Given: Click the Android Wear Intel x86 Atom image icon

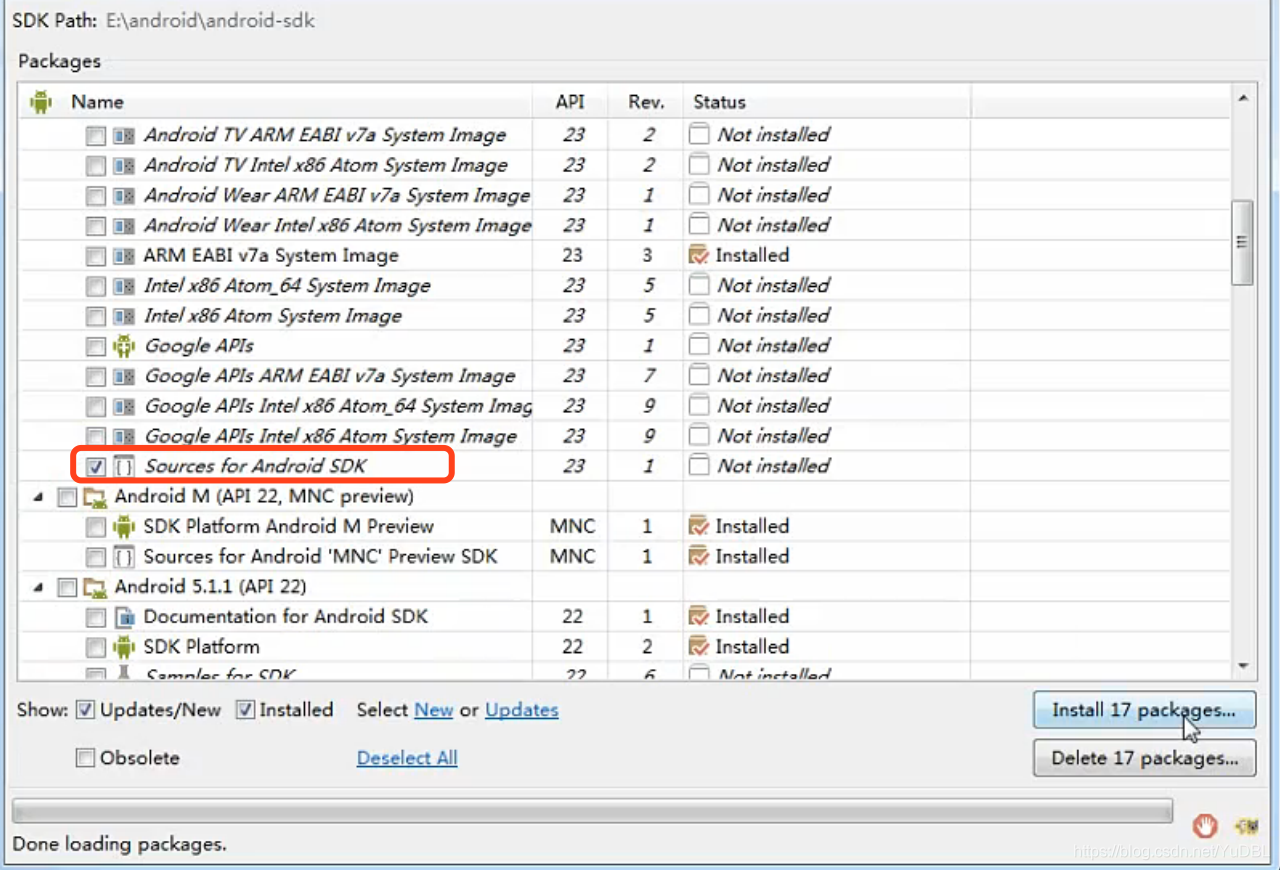Looking at the screenshot, I should pos(124,225).
